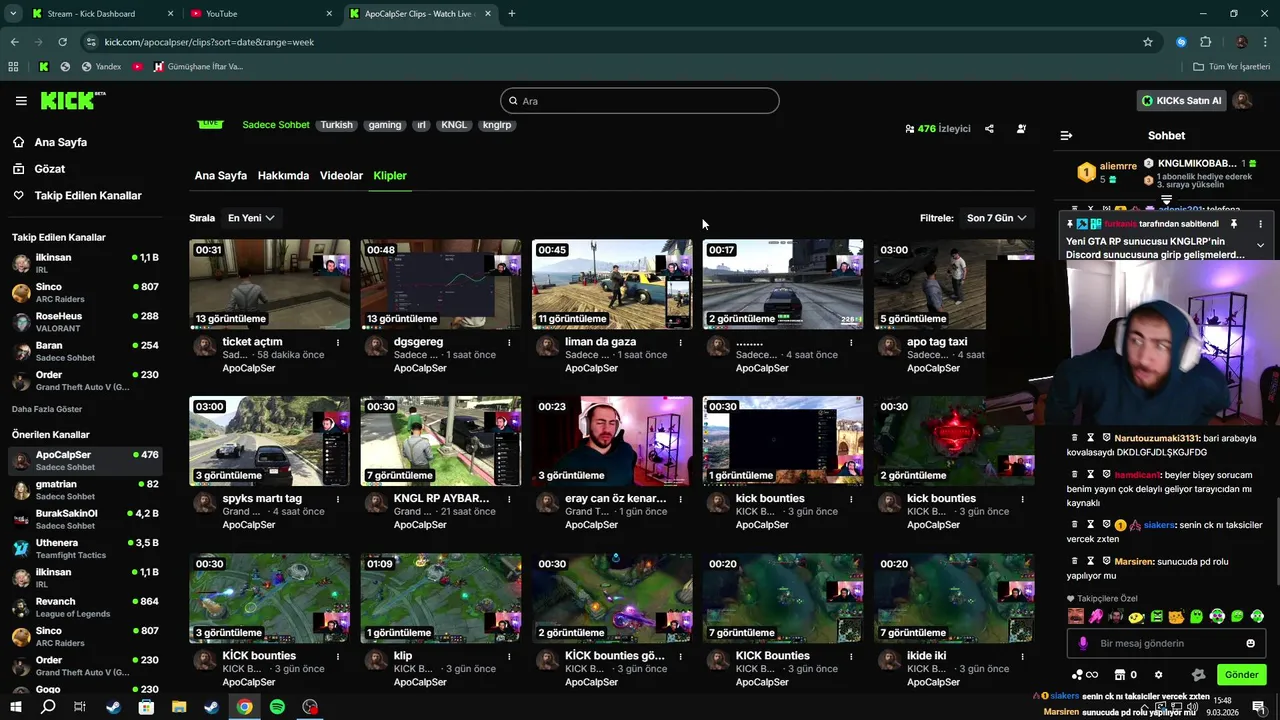1280x720 pixels.
Task: Click the purple microphone chat icon
Action: pyautogui.click(x=1082, y=644)
